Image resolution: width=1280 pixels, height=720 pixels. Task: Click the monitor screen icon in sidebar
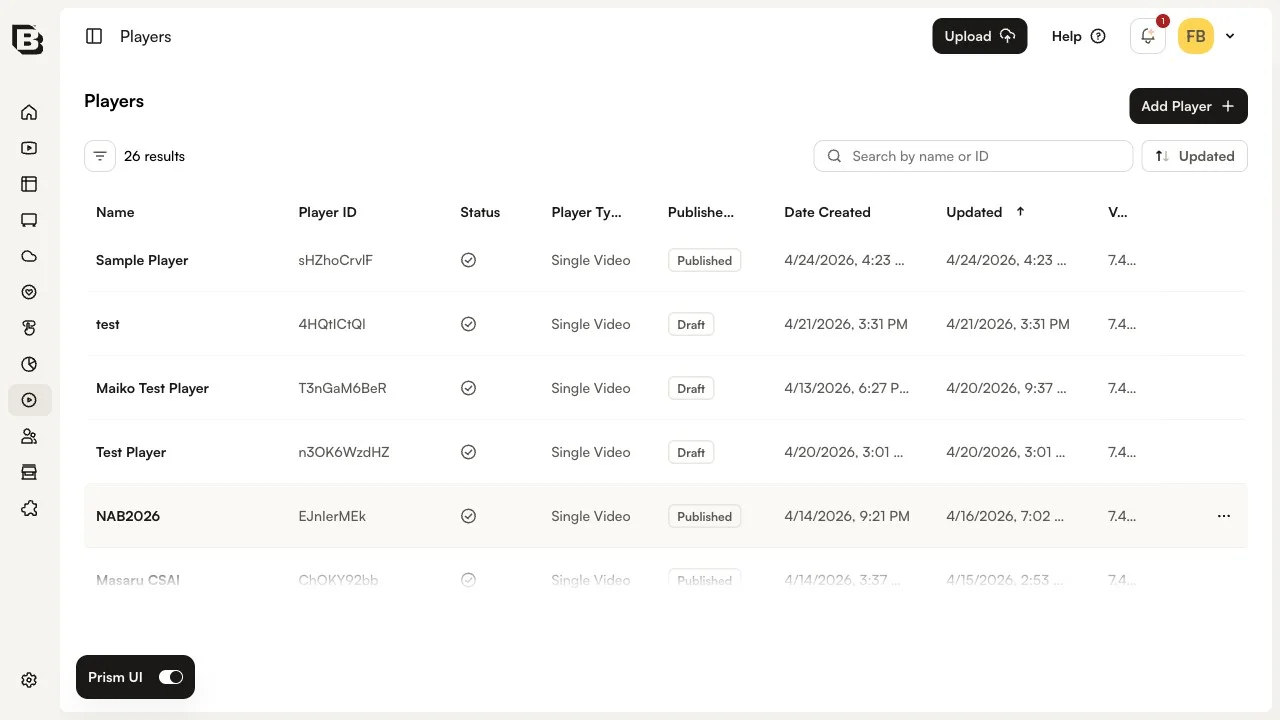[29, 220]
